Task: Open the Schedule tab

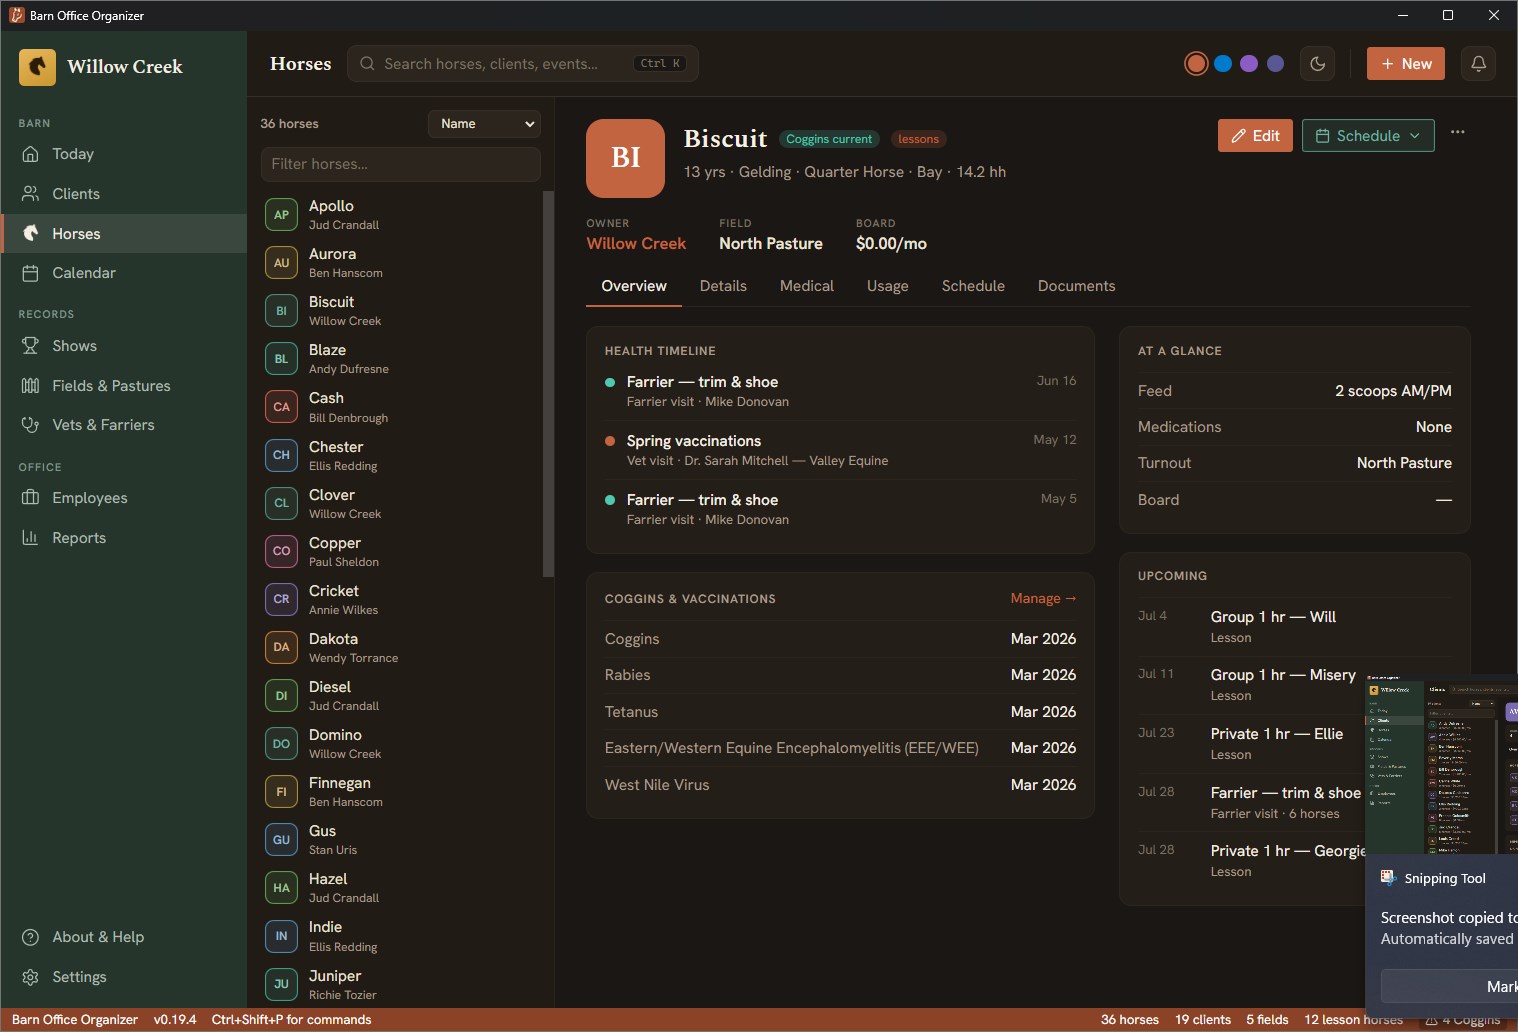Action: click(x=973, y=286)
